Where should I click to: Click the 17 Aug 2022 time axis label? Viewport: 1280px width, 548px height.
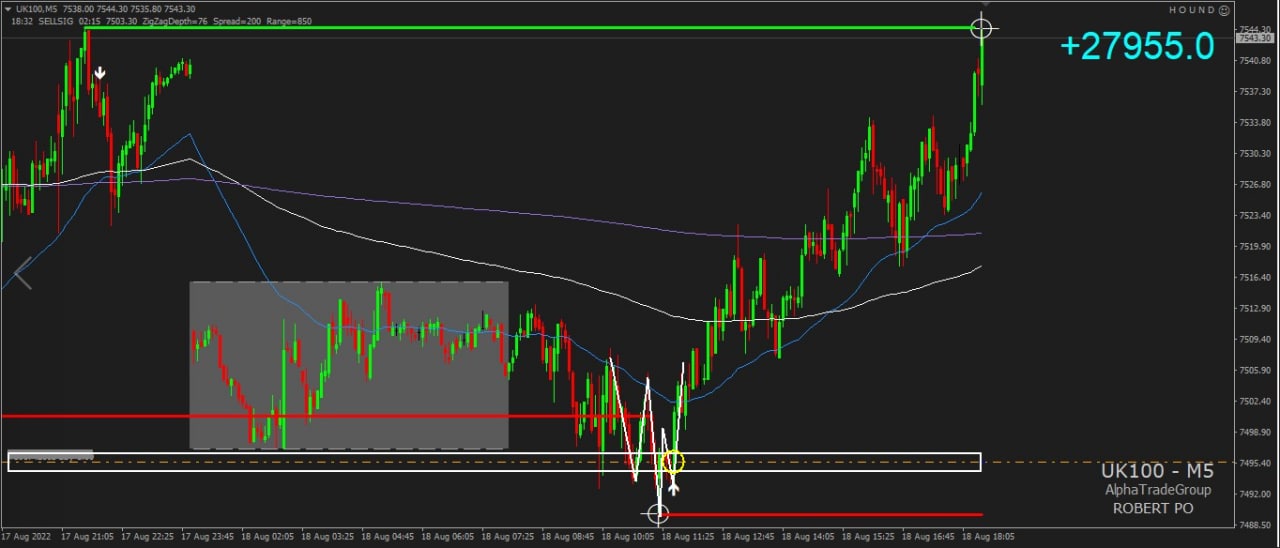(24, 536)
